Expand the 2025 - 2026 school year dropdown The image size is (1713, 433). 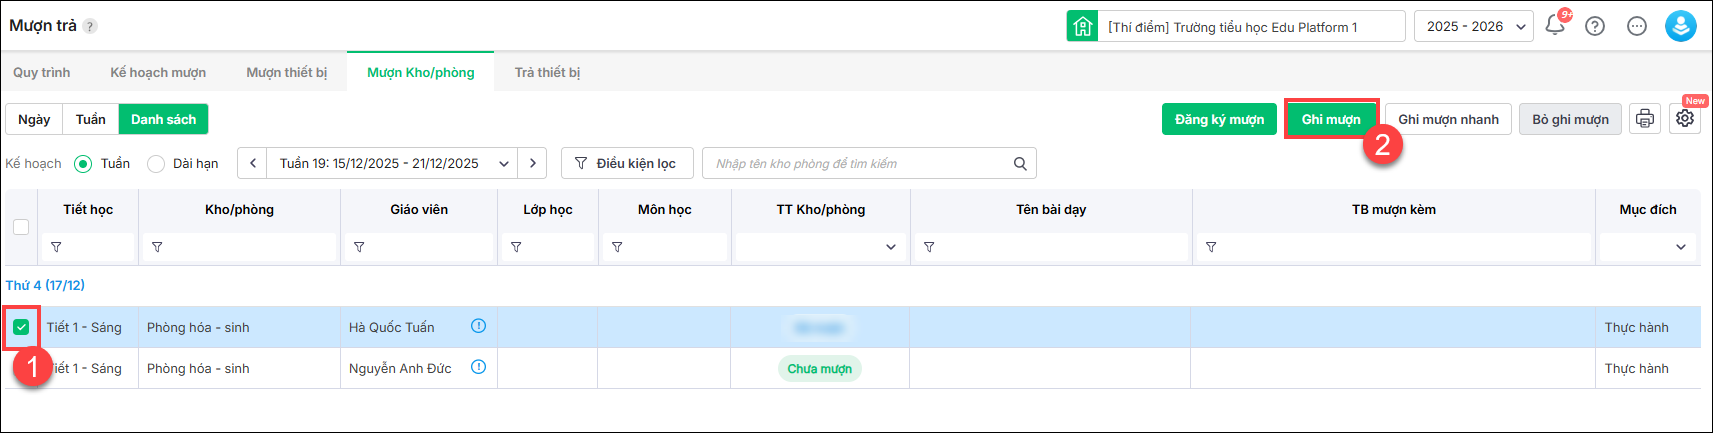click(x=1472, y=26)
